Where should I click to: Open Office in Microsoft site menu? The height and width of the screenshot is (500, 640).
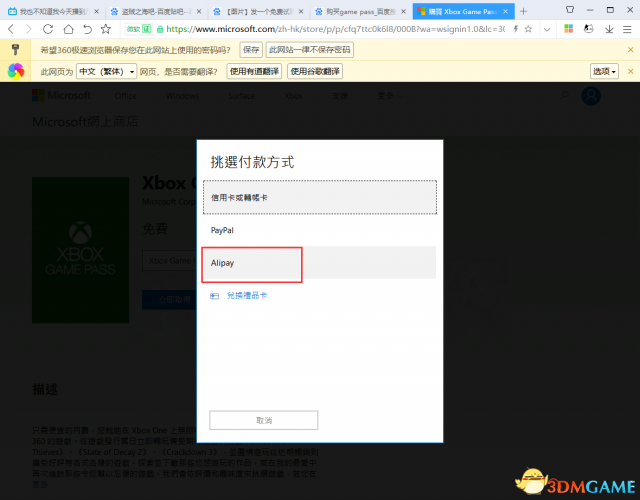[x=126, y=96]
